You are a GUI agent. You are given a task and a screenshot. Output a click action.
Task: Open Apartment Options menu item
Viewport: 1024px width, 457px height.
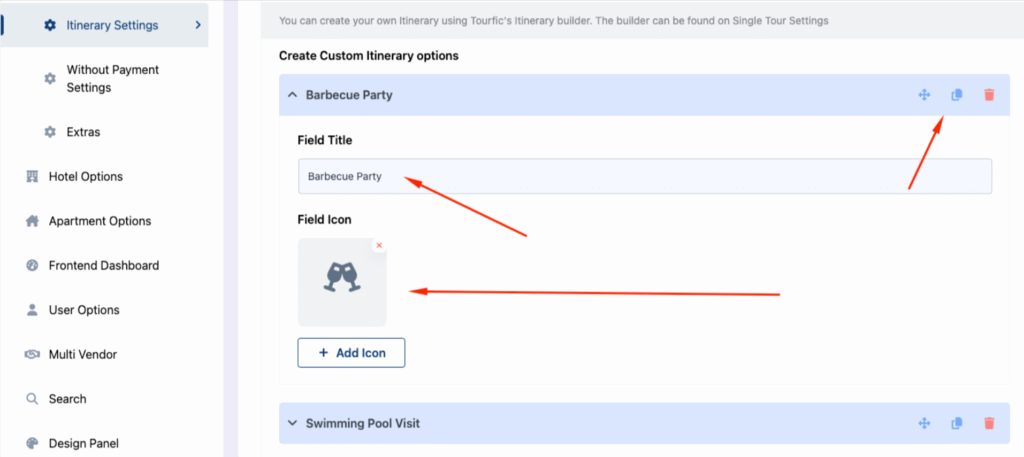(100, 221)
